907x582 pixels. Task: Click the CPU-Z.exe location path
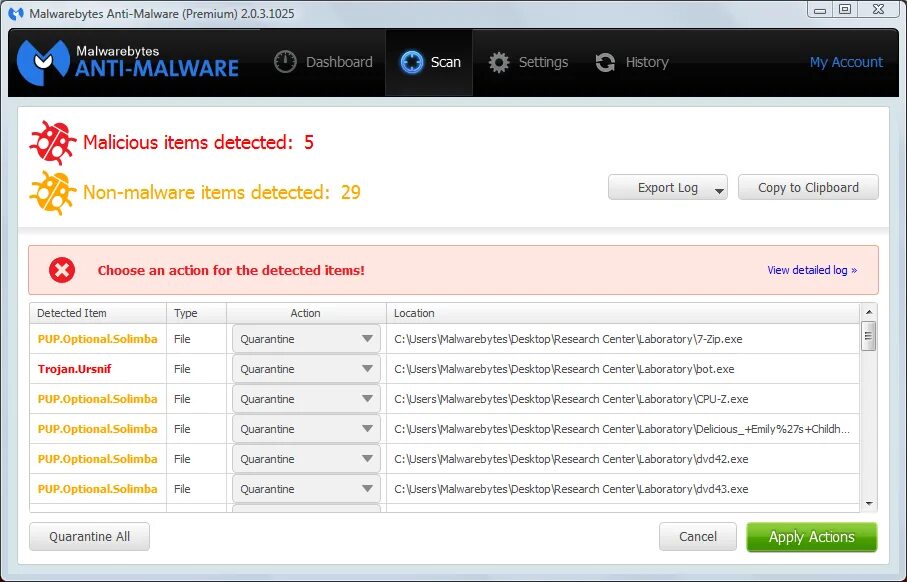(x=571, y=399)
